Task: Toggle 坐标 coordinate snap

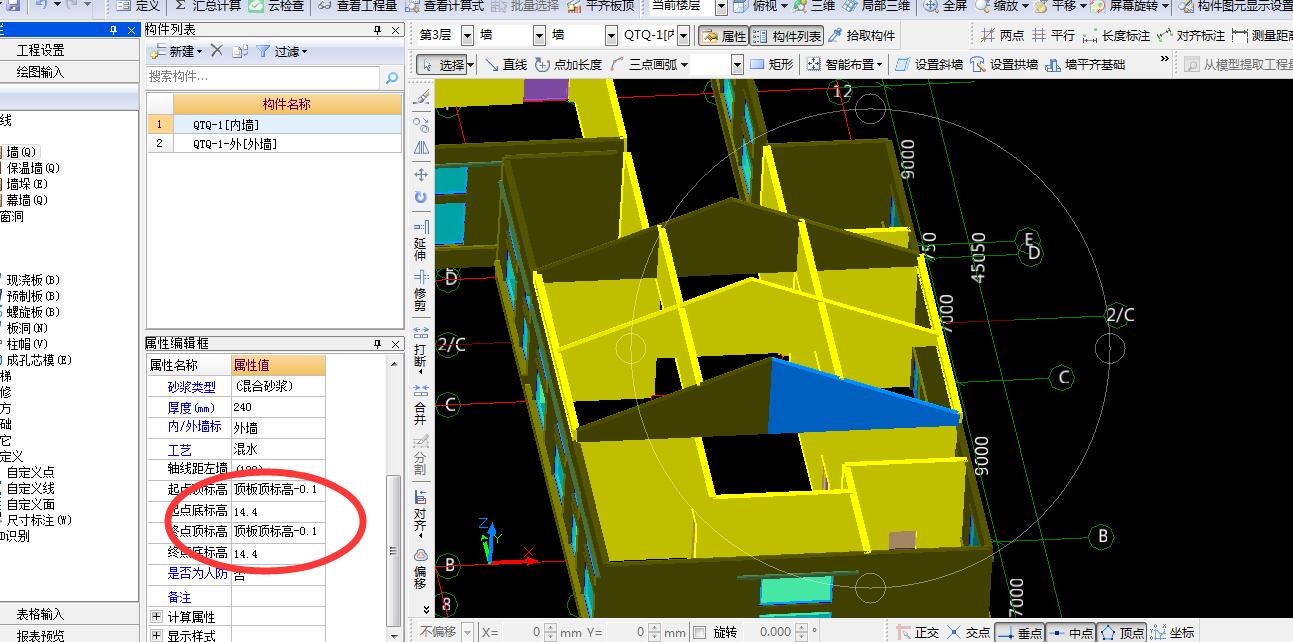Action: click(1172, 632)
